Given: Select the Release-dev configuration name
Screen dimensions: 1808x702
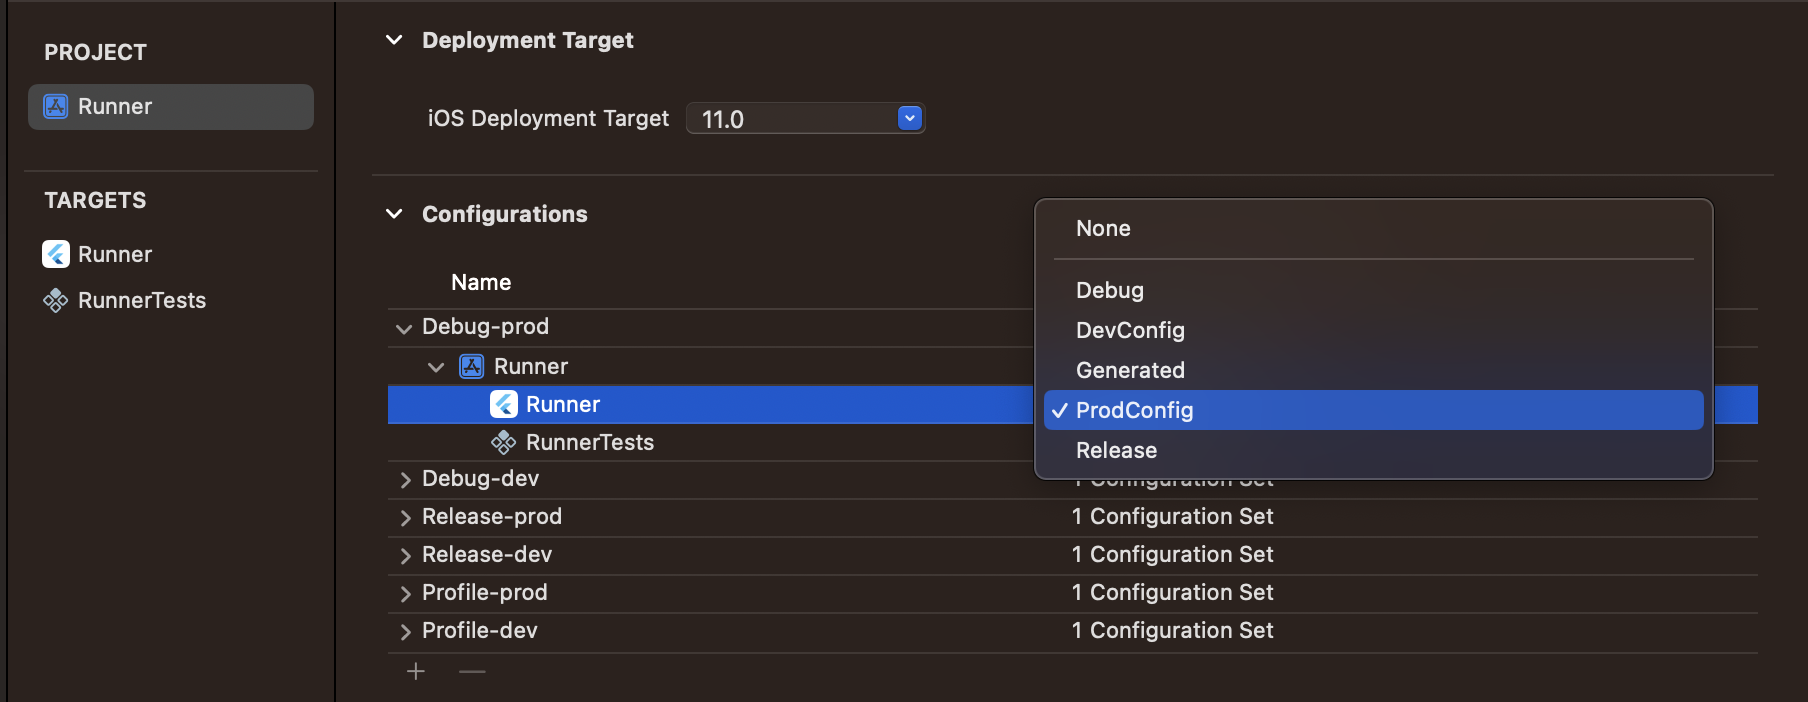Looking at the screenshot, I should [487, 554].
